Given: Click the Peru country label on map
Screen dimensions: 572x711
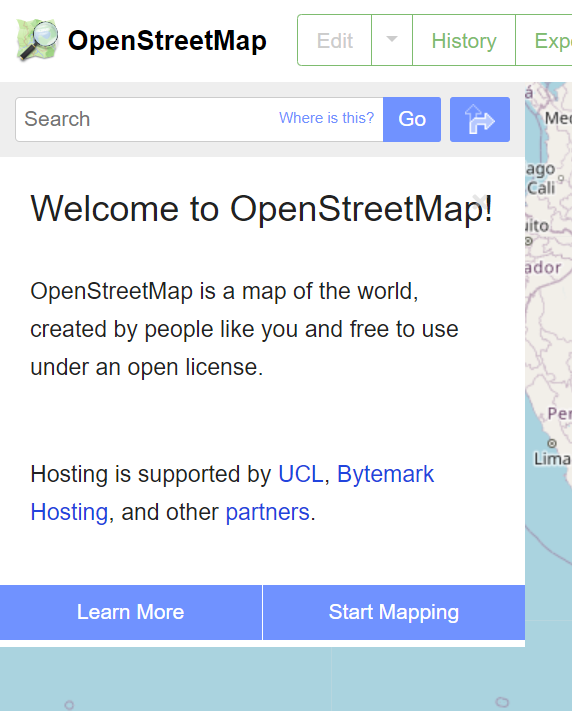Looking at the screenshot, I should tap(559, 414).
